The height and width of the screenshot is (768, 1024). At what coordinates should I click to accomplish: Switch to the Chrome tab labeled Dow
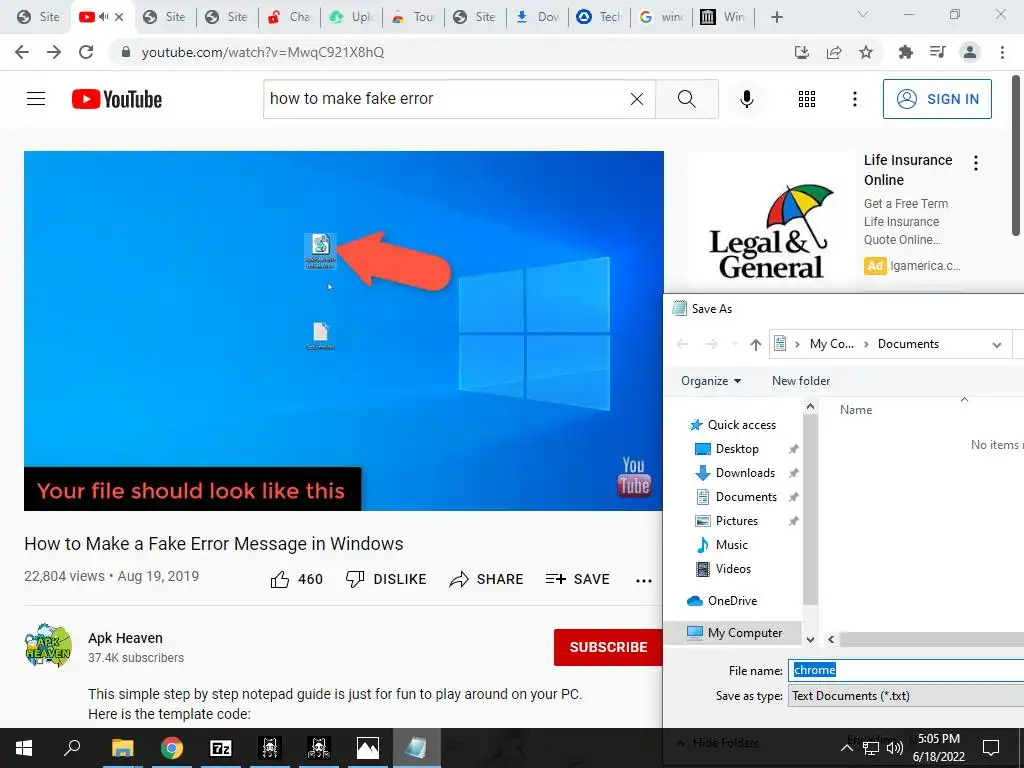coord(538,17)
